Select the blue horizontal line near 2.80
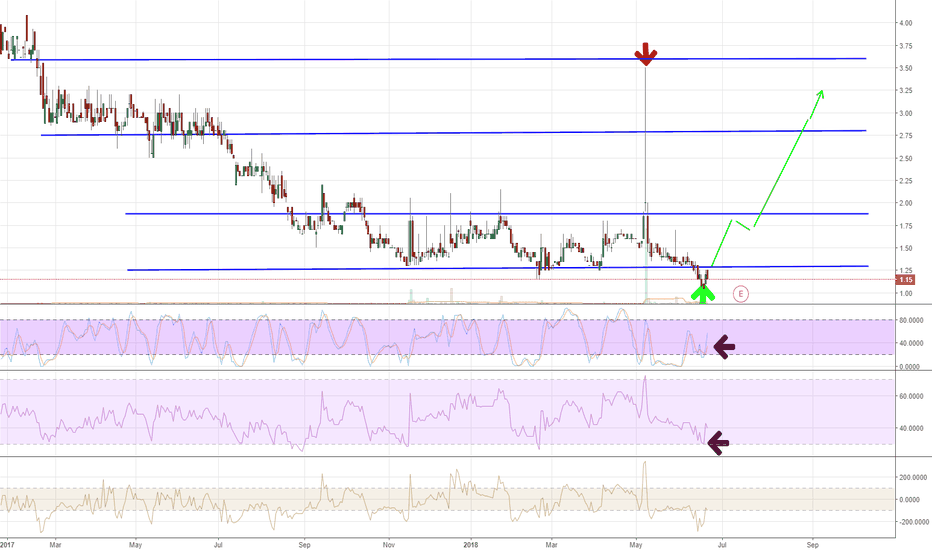The width and height of the screenshot is (932, 550). click(454, 133)
